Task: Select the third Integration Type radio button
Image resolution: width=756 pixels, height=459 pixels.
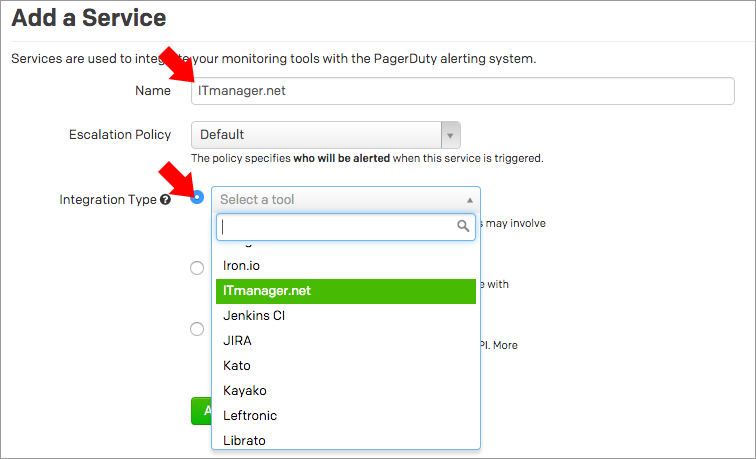Action: point(197,329)
